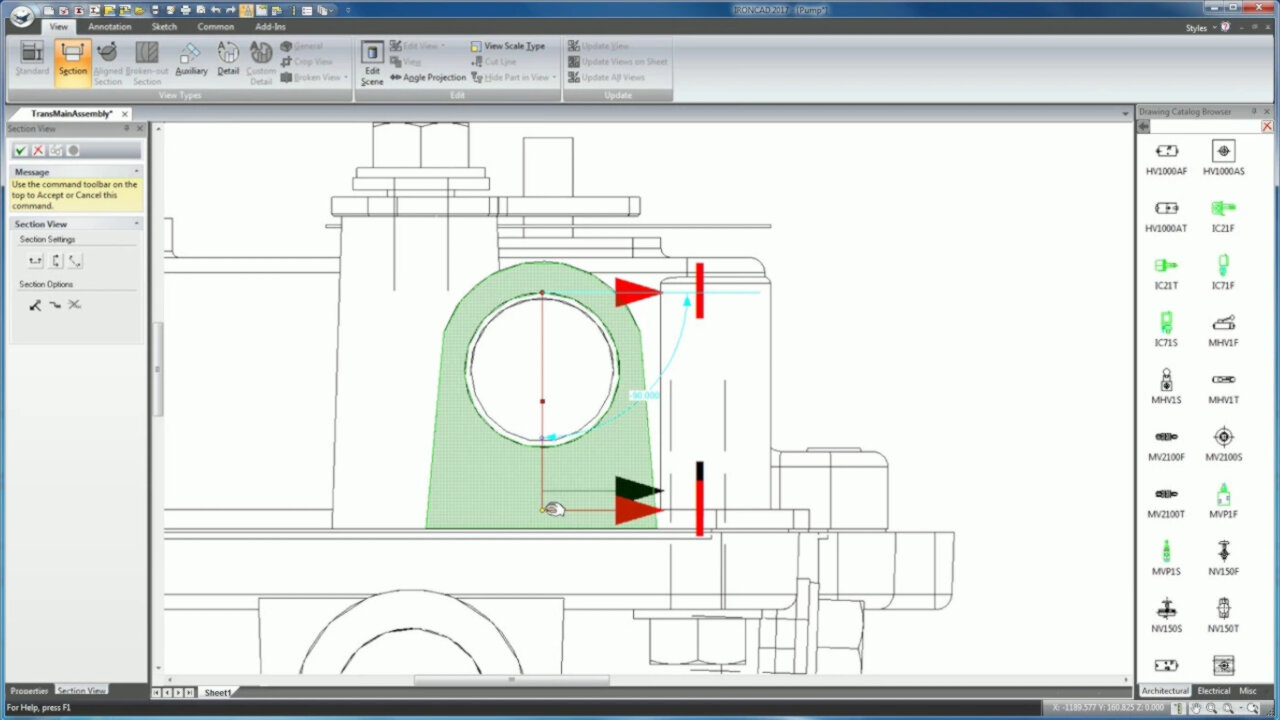Screen dimensions: 1280x720
Task: Select the Section view tool
Action: pos(72,60)
